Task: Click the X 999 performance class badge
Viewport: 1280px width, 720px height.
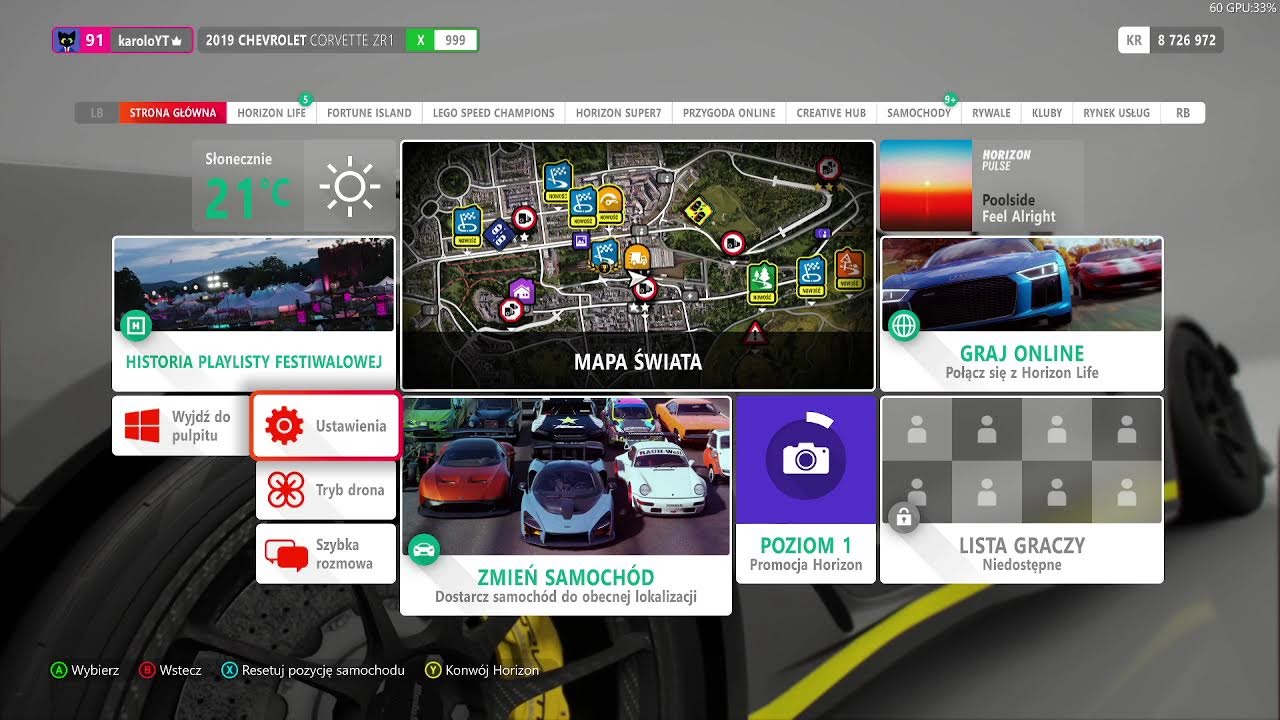Action: click(442, 41)
